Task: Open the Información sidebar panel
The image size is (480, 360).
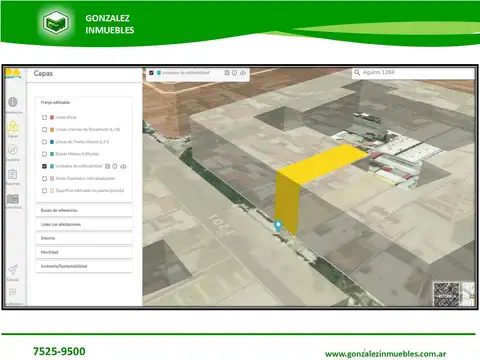Action: tap(13, 102)
